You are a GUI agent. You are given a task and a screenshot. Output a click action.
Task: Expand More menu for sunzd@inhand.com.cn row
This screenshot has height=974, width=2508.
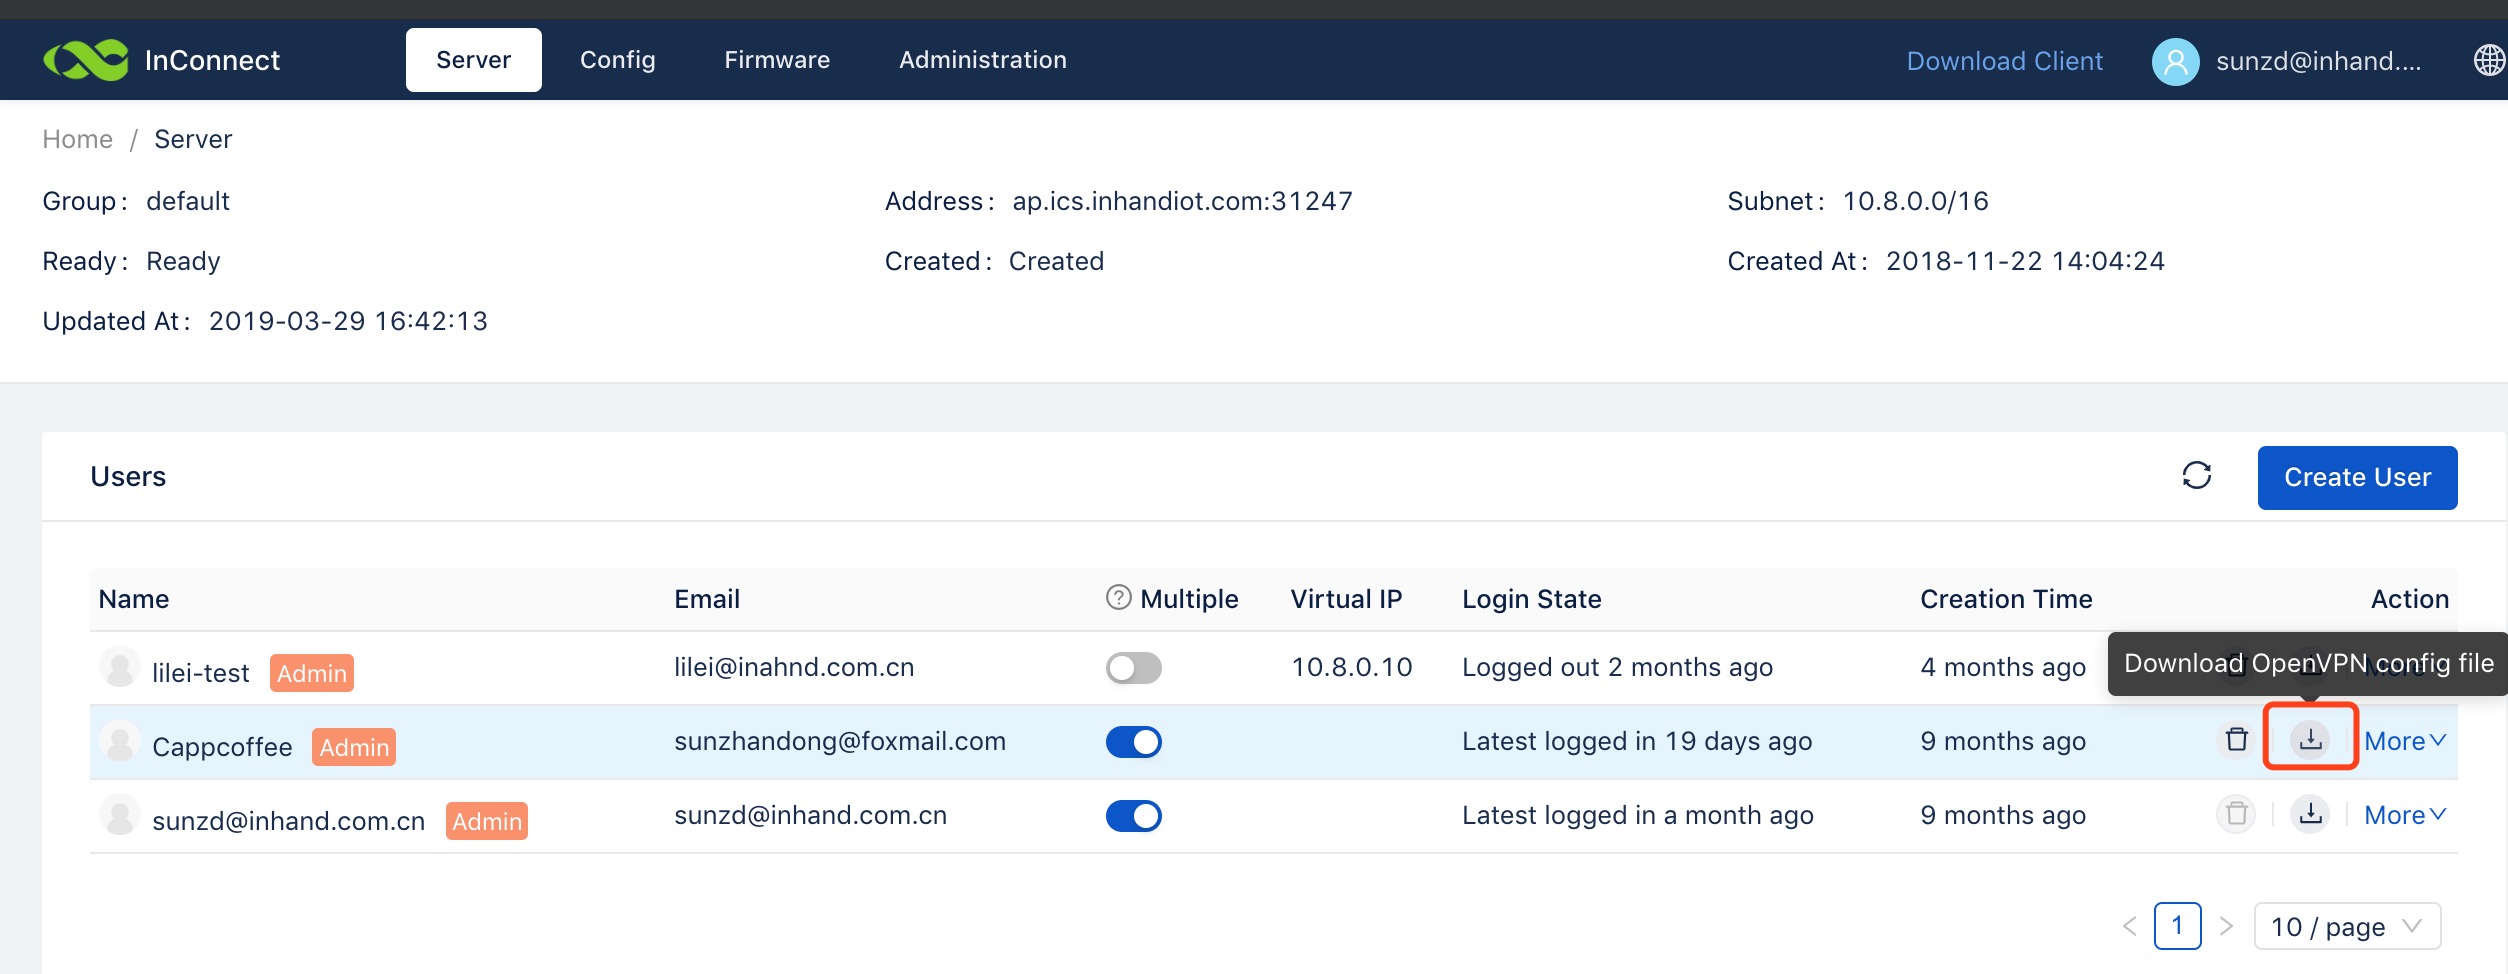[2404, 815]
